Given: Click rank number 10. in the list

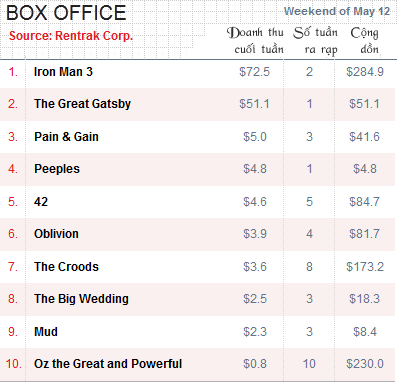Looking at the screenshot, I should 13,364.
